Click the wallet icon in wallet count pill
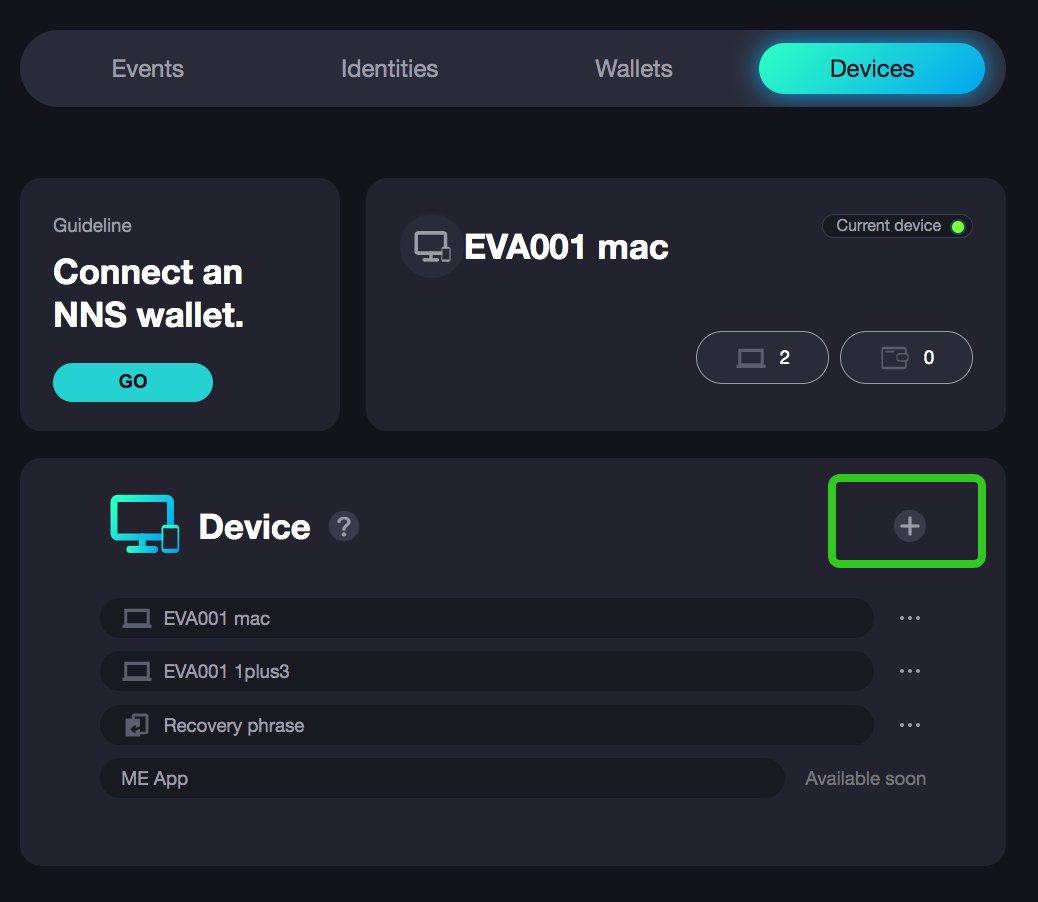The width and height of the screenshot is (1038, 902). (894, 358)
